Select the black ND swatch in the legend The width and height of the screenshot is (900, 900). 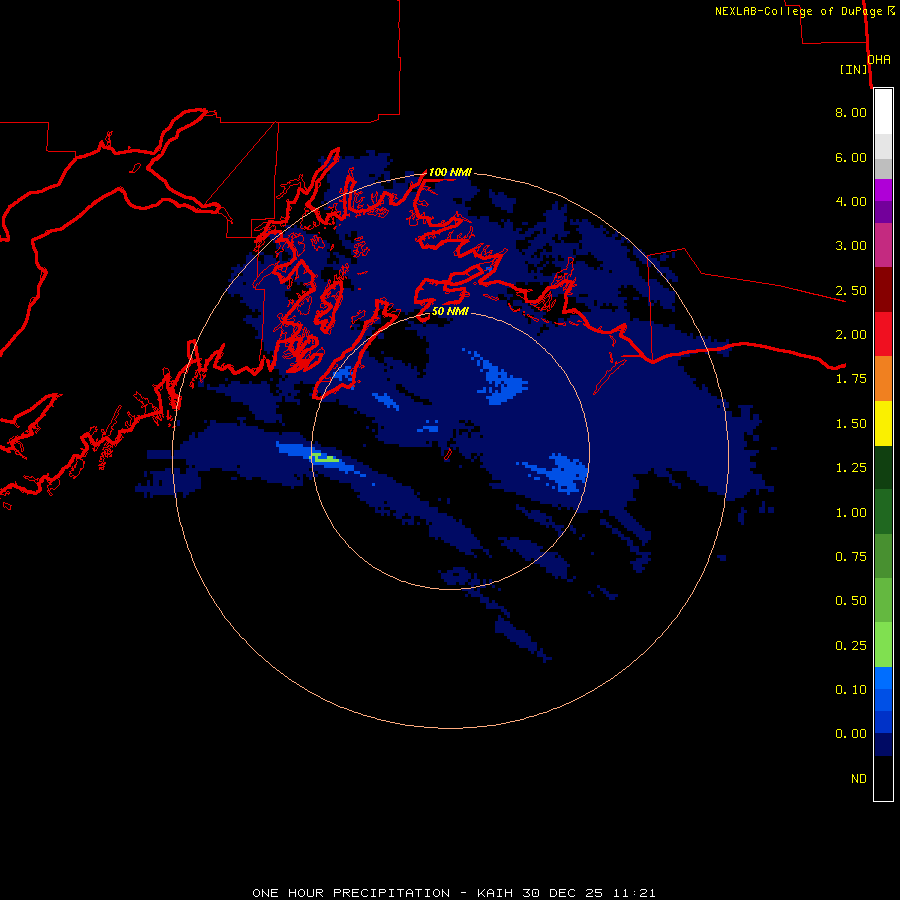(883, 778)
